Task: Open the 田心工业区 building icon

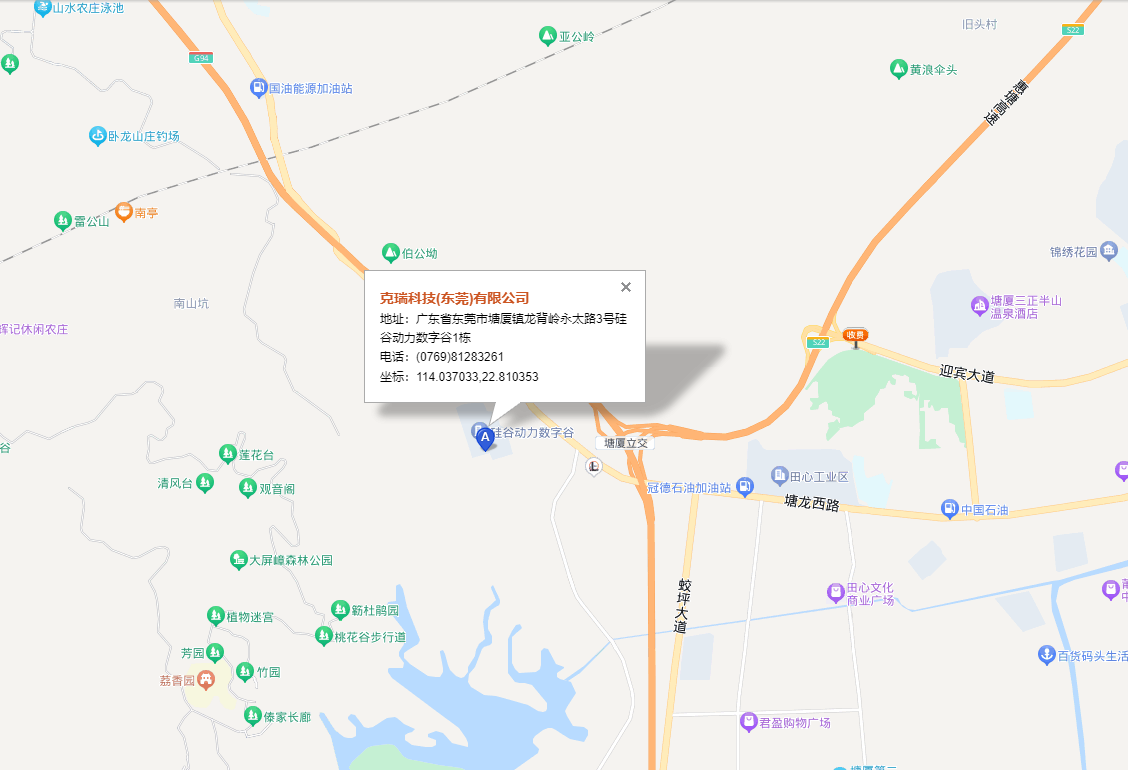Action: coord(780,476)
